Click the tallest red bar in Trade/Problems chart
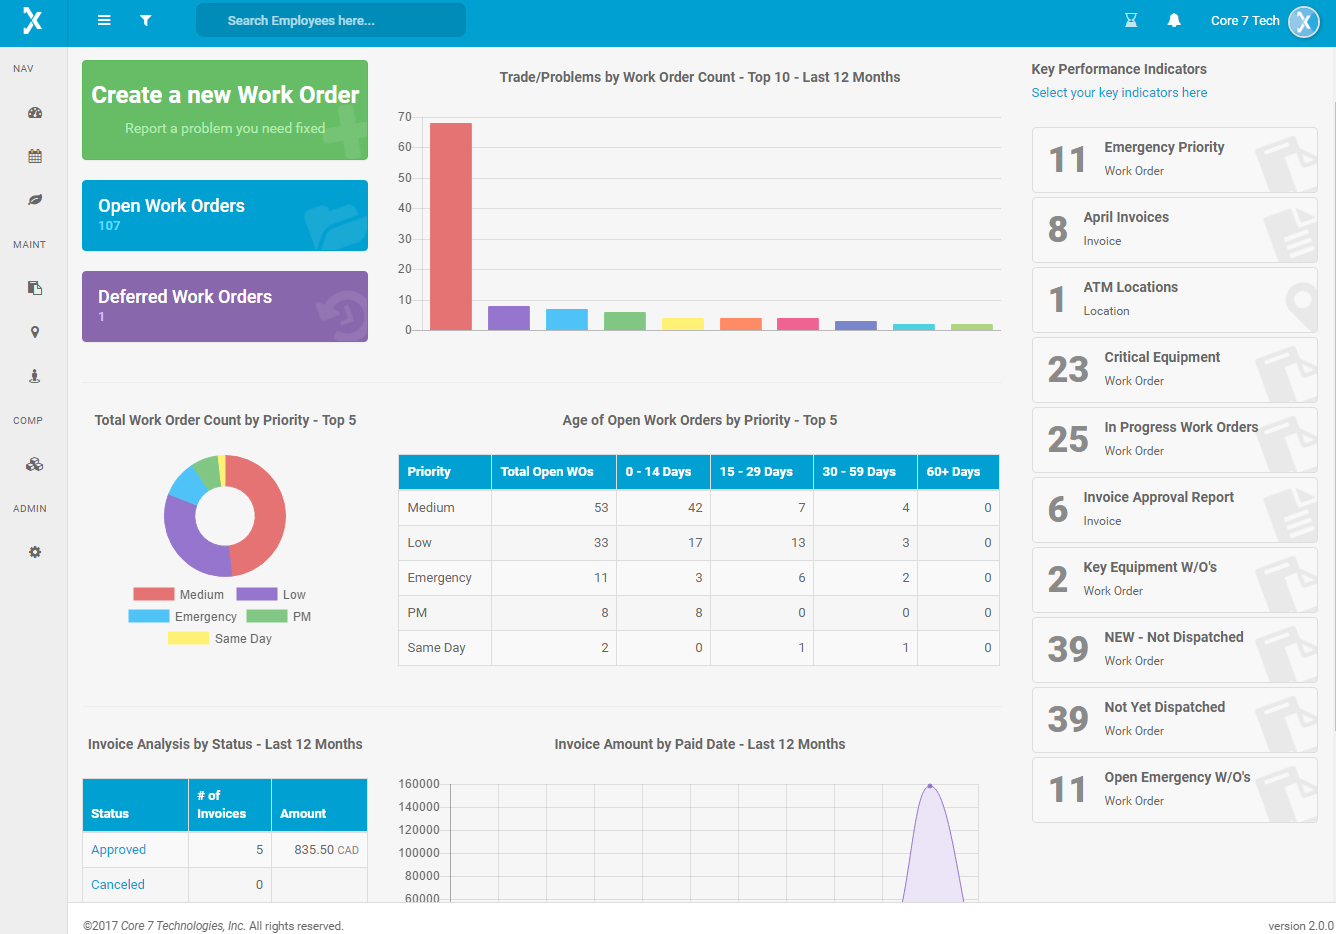Image resolution: width=1336 pixels, height=934 pixels. [x=451, y=226]
